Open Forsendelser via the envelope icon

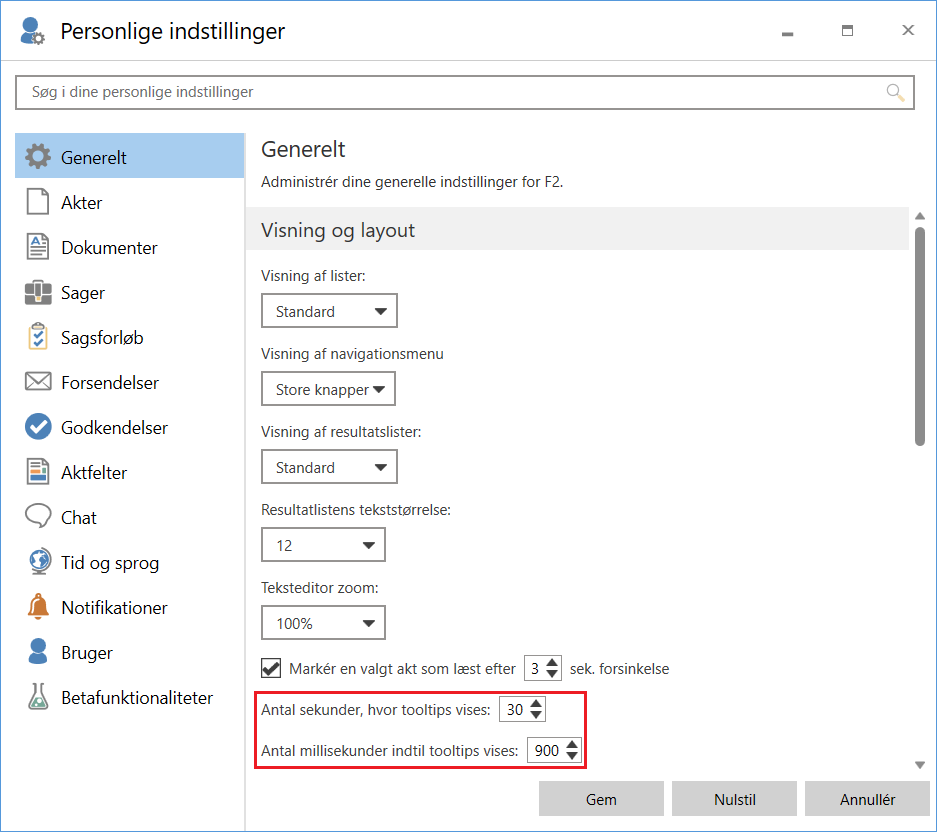(36, 381)
